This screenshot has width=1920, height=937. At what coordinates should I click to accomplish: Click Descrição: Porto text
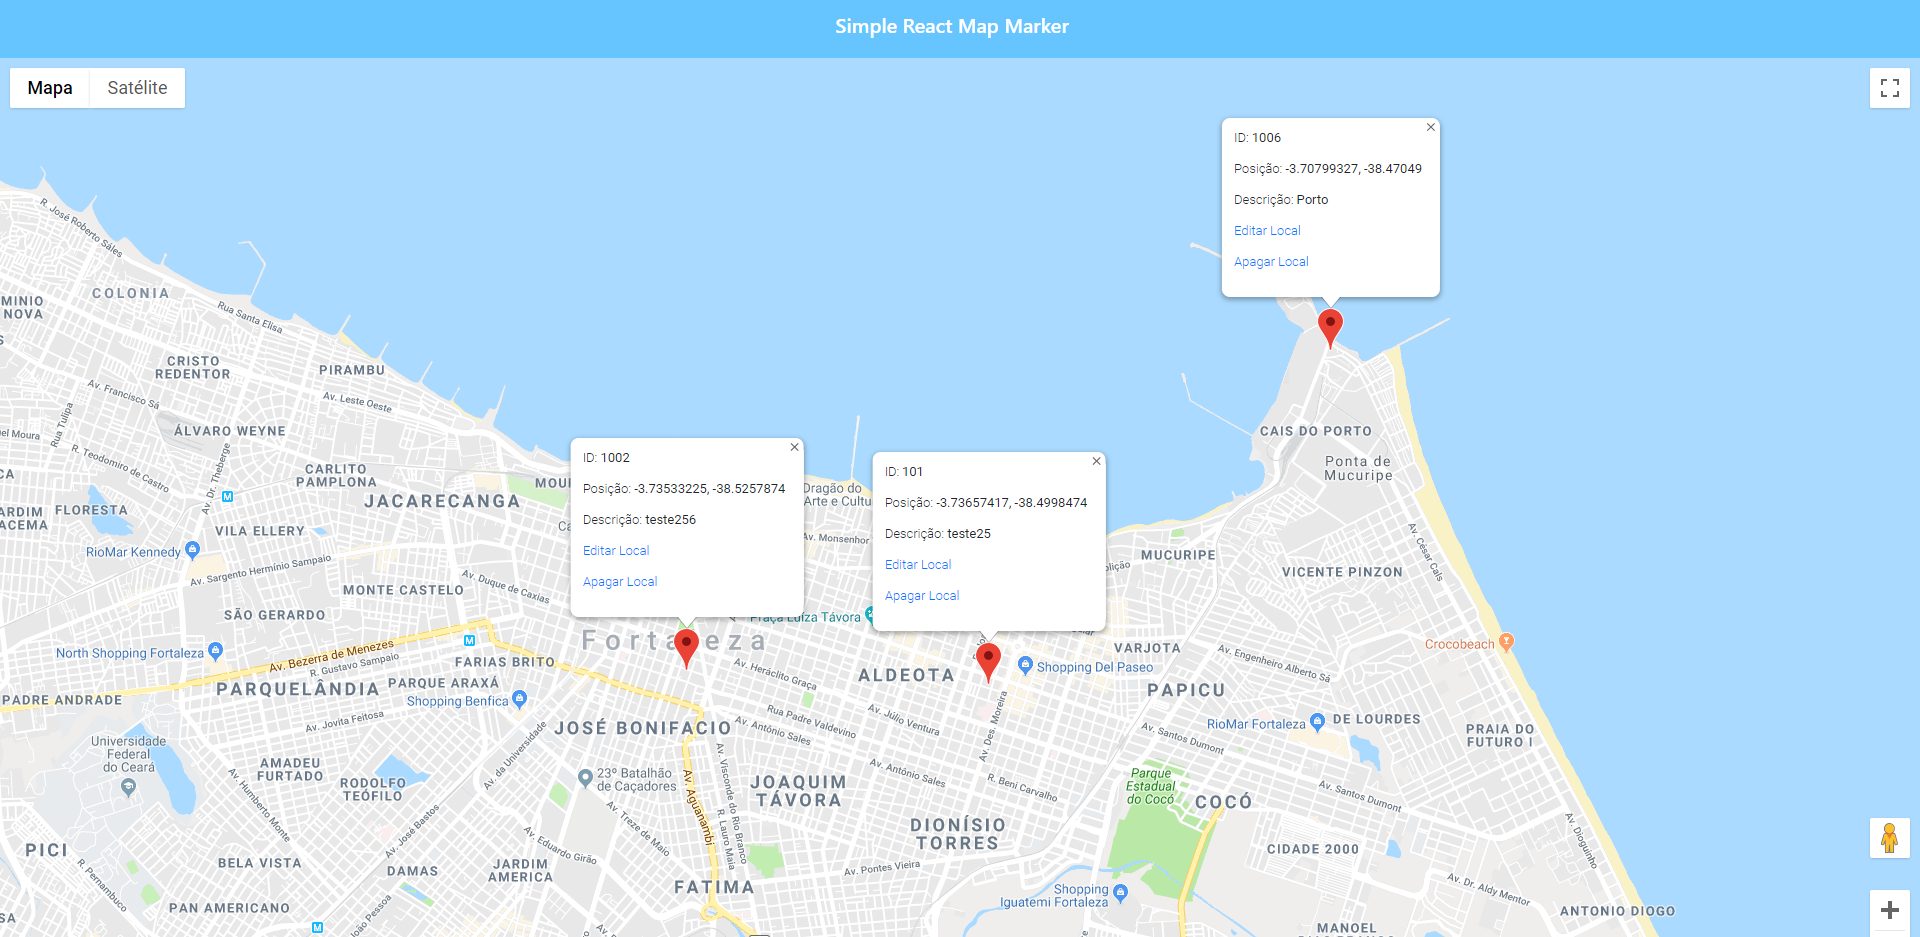coord(1281,200)
